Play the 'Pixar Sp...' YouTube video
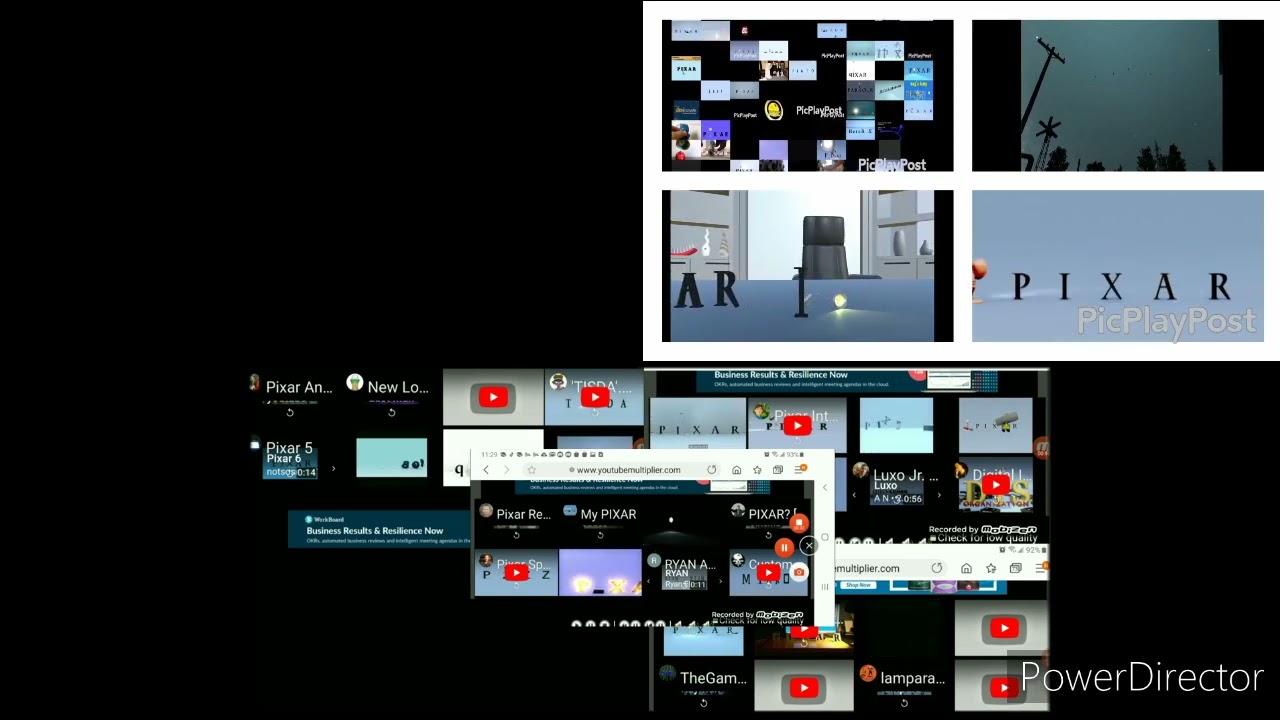Viewport: 1280px width, 720px height. [x=516, y=572]
